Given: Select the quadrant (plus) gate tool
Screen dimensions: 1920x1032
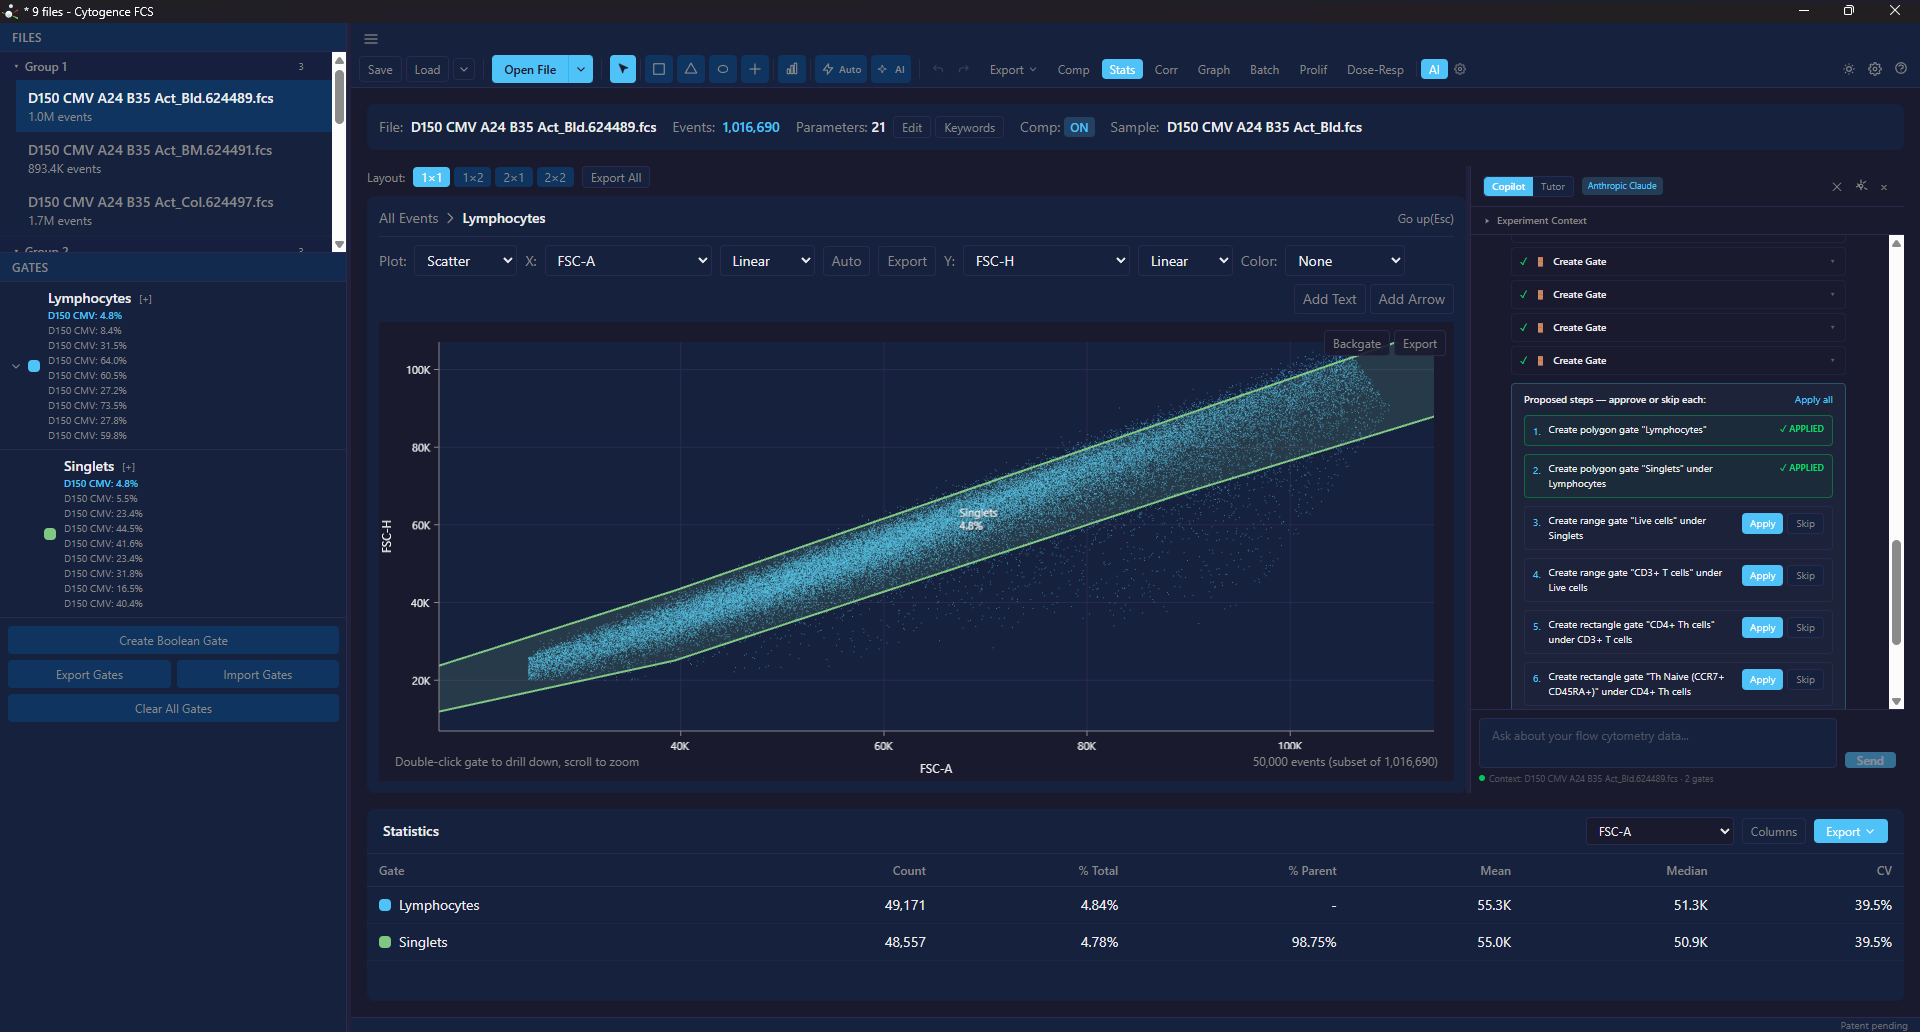Looking at the screenshot, I should (755, 69).
